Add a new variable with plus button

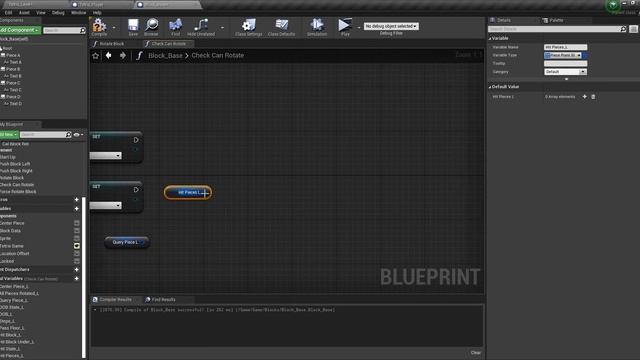tap(76, 209)
